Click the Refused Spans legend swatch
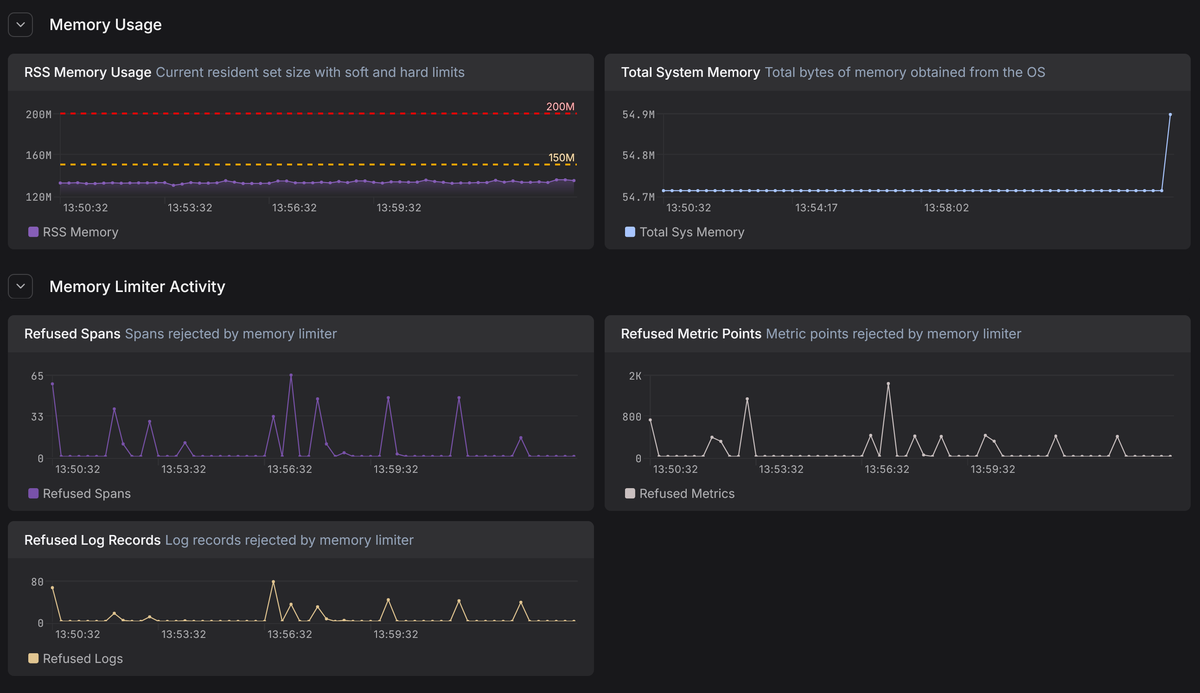Image resolution: width=1200 pixels, height=693 pixels. click(33, 494)
